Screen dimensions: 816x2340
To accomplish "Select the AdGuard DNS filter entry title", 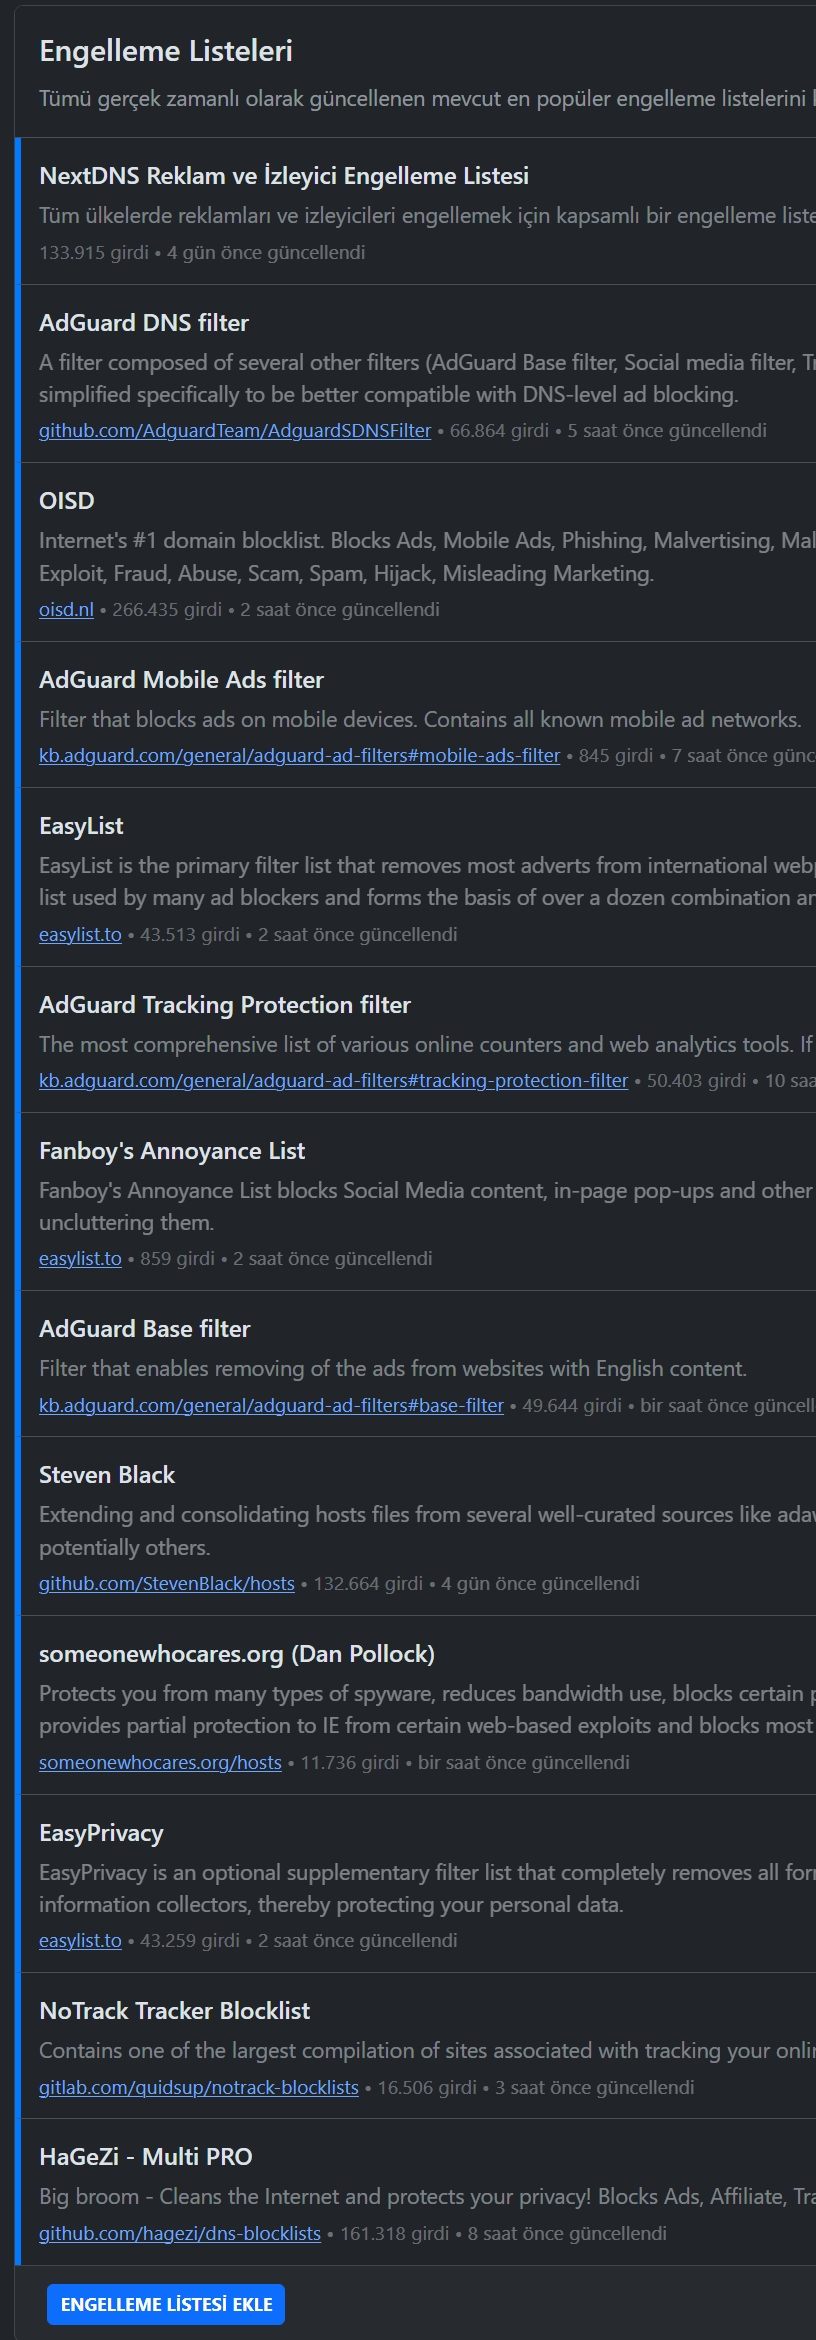I will (144, 323).
